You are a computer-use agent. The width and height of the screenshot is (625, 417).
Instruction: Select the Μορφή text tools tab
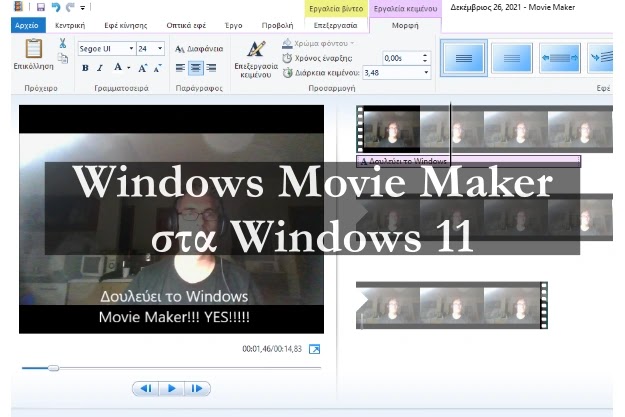(x=405, y=25)
